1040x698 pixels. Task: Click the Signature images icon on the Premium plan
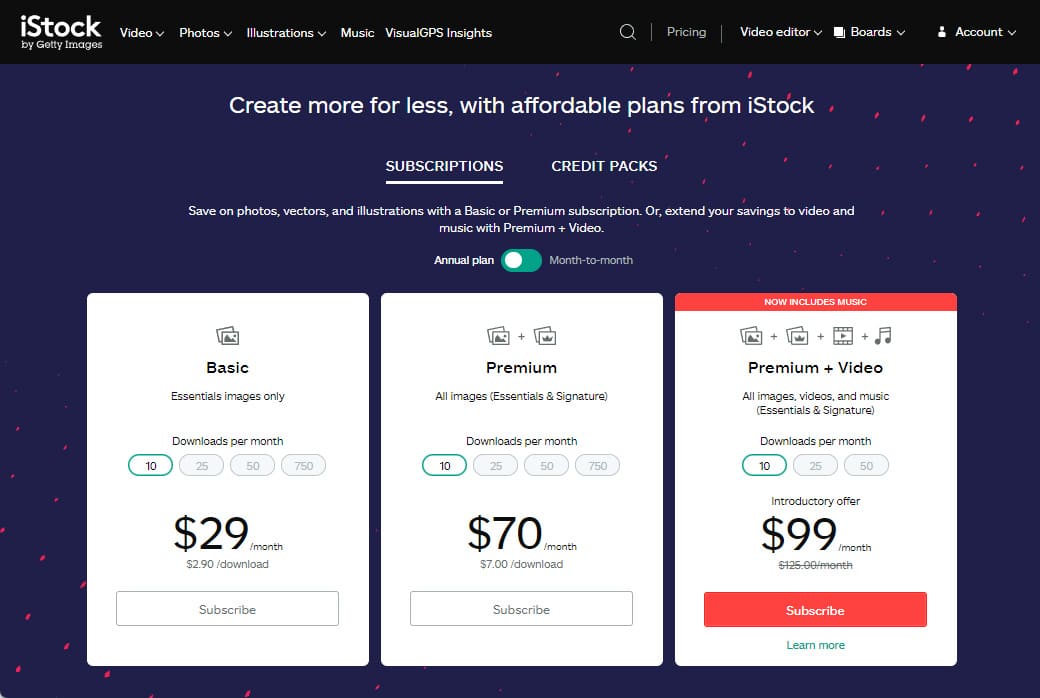(x=546, y=337)
